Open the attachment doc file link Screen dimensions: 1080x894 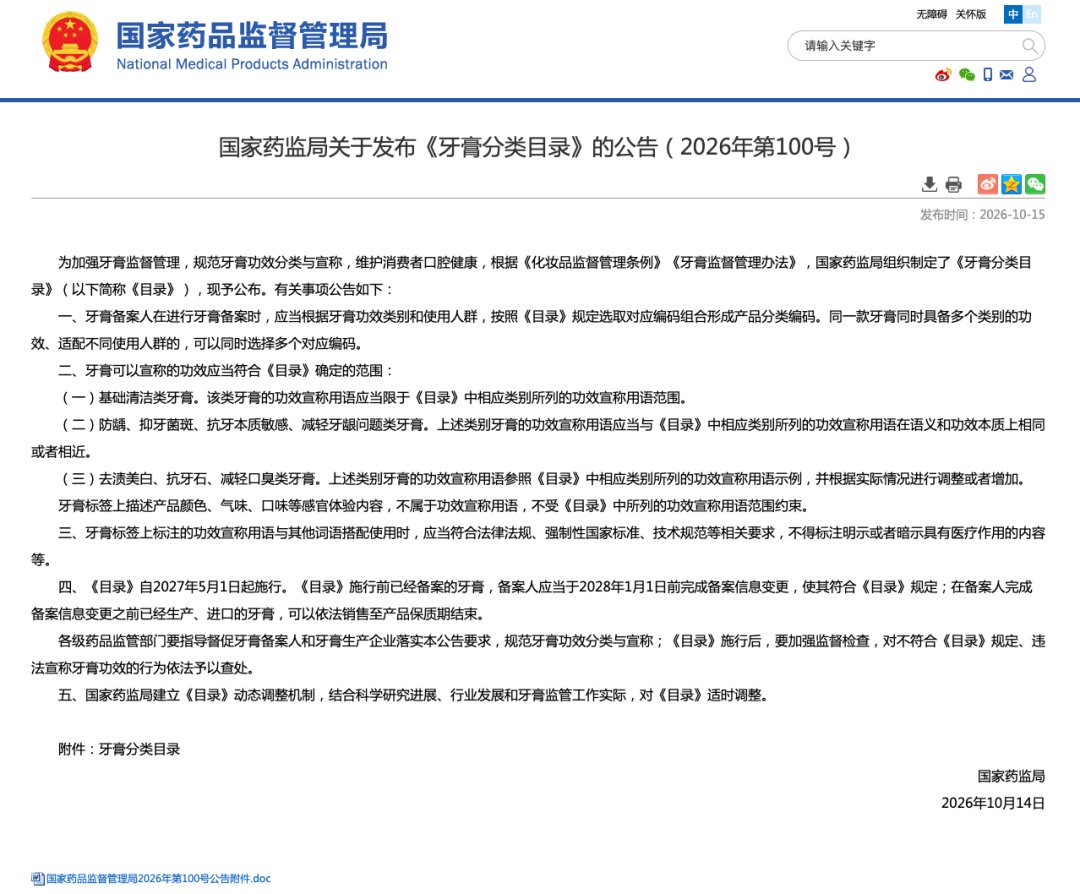pos(158,878)
